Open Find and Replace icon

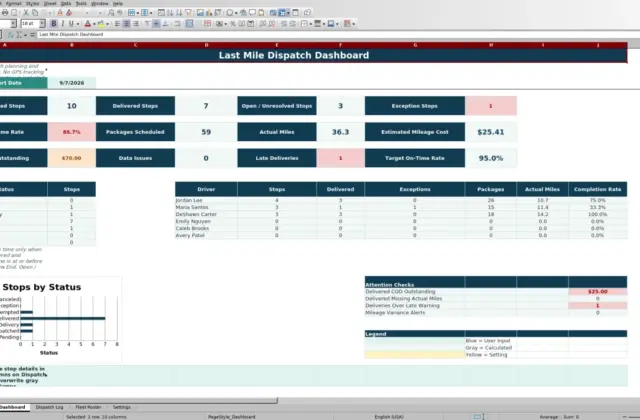coord(111,13)
